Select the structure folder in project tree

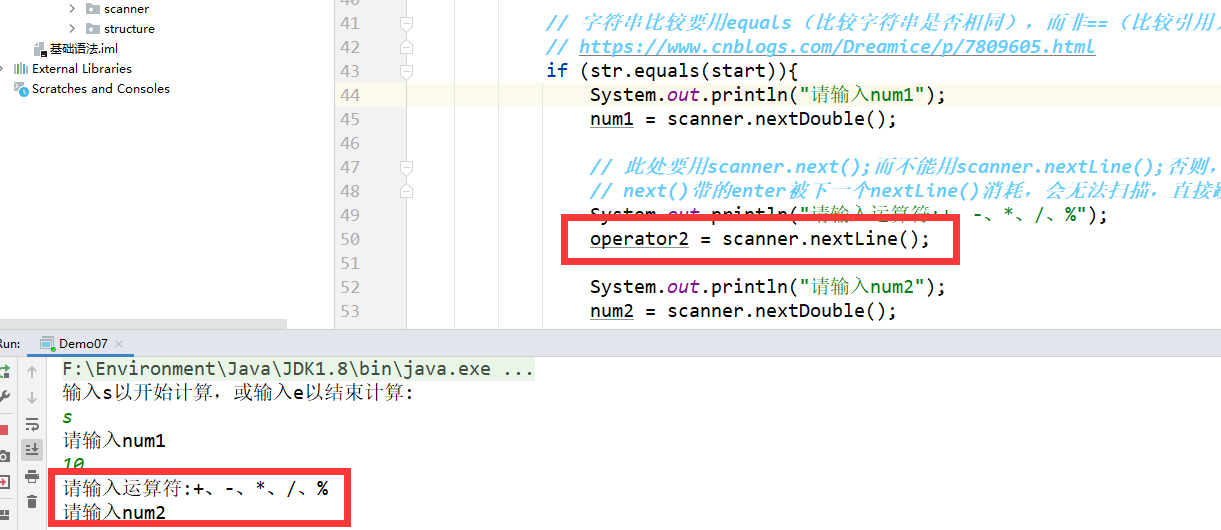click(129, 29)
